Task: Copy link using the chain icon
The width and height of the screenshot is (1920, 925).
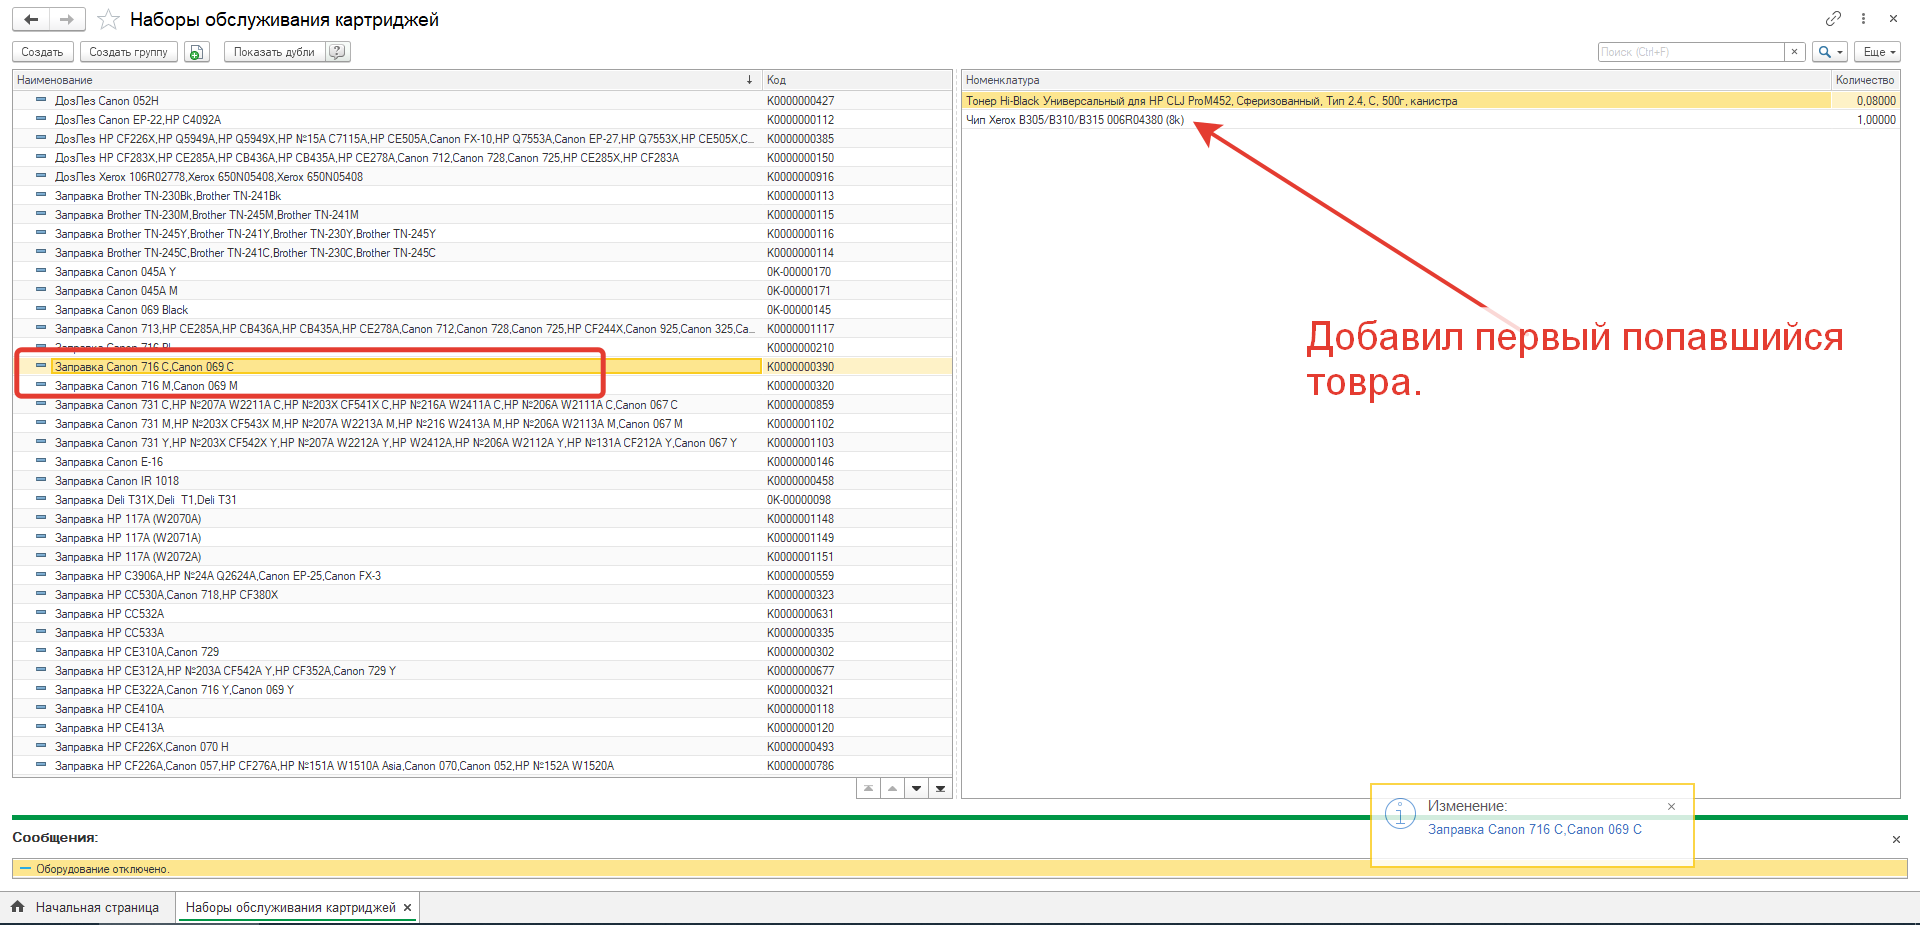Action: tap(1833, 19)
